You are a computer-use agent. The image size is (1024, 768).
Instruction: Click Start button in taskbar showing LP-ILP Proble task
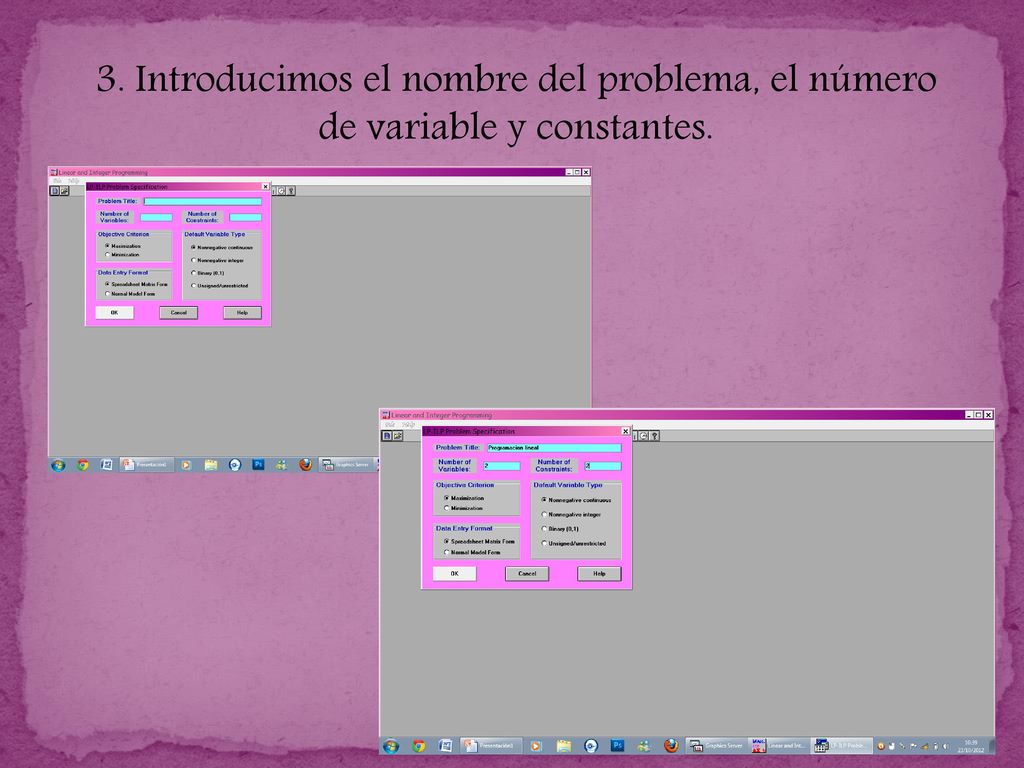point(391,746)
